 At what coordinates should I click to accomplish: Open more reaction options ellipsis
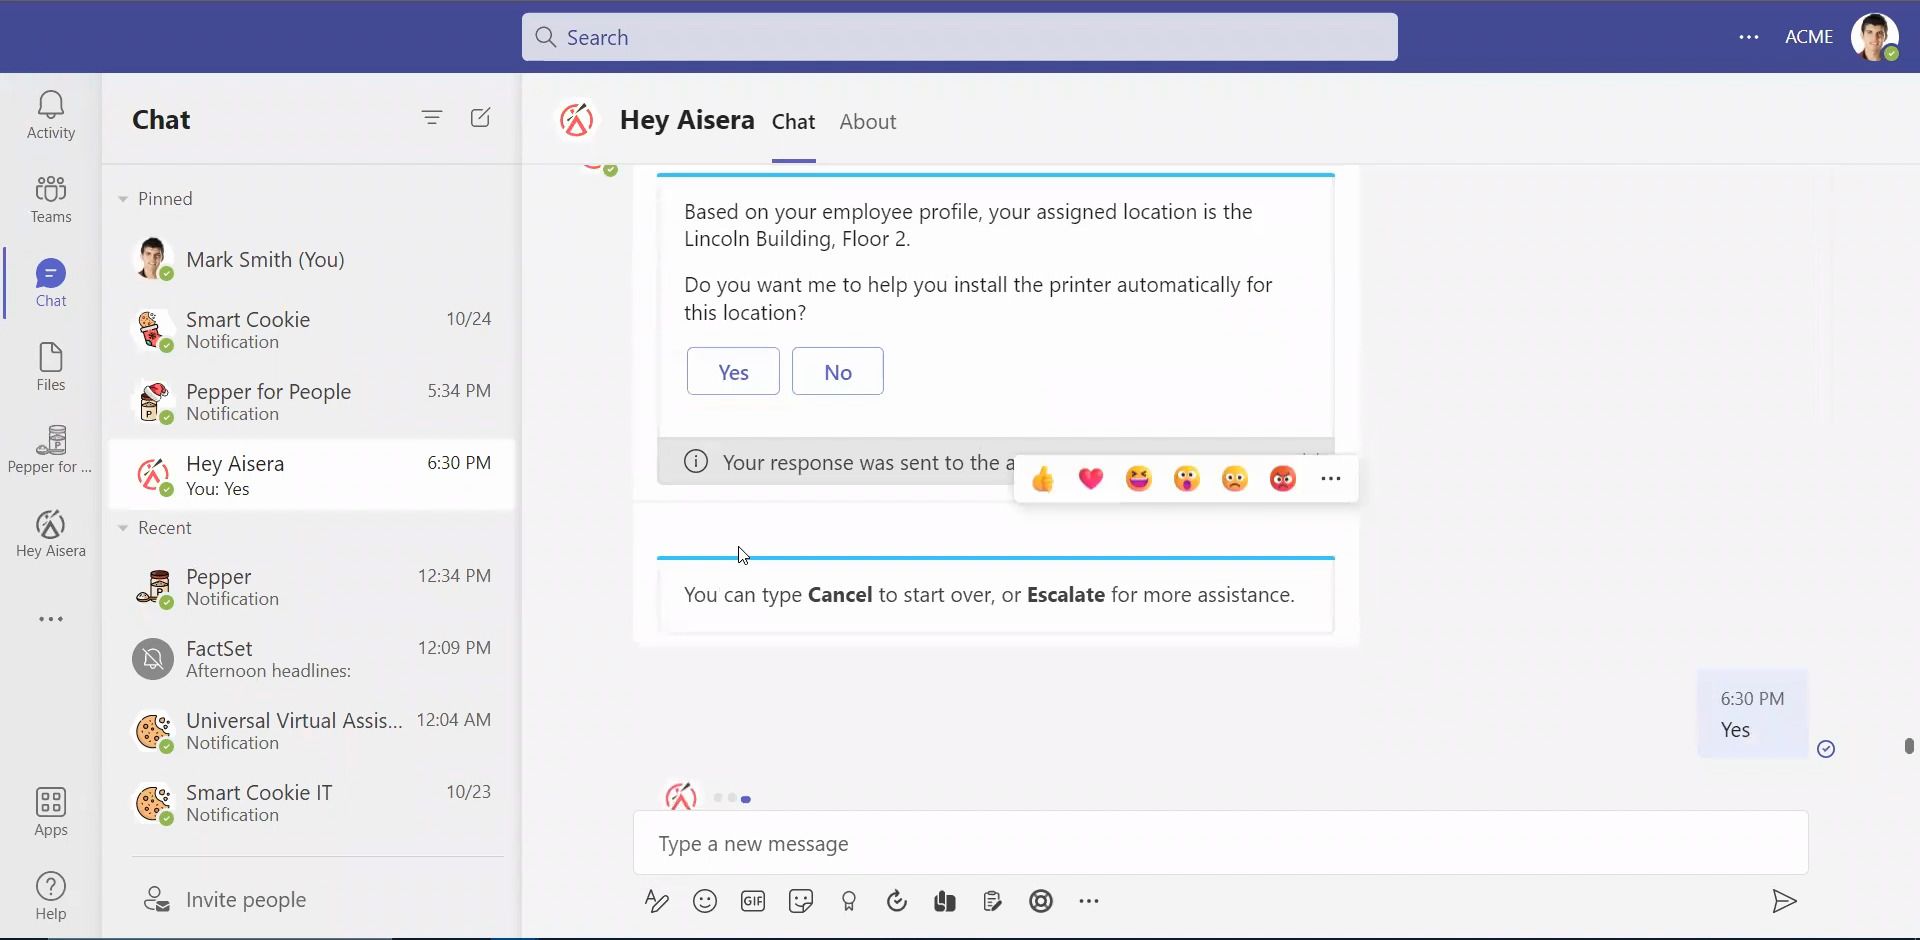pyautogui.click(x=1331, y=480)
